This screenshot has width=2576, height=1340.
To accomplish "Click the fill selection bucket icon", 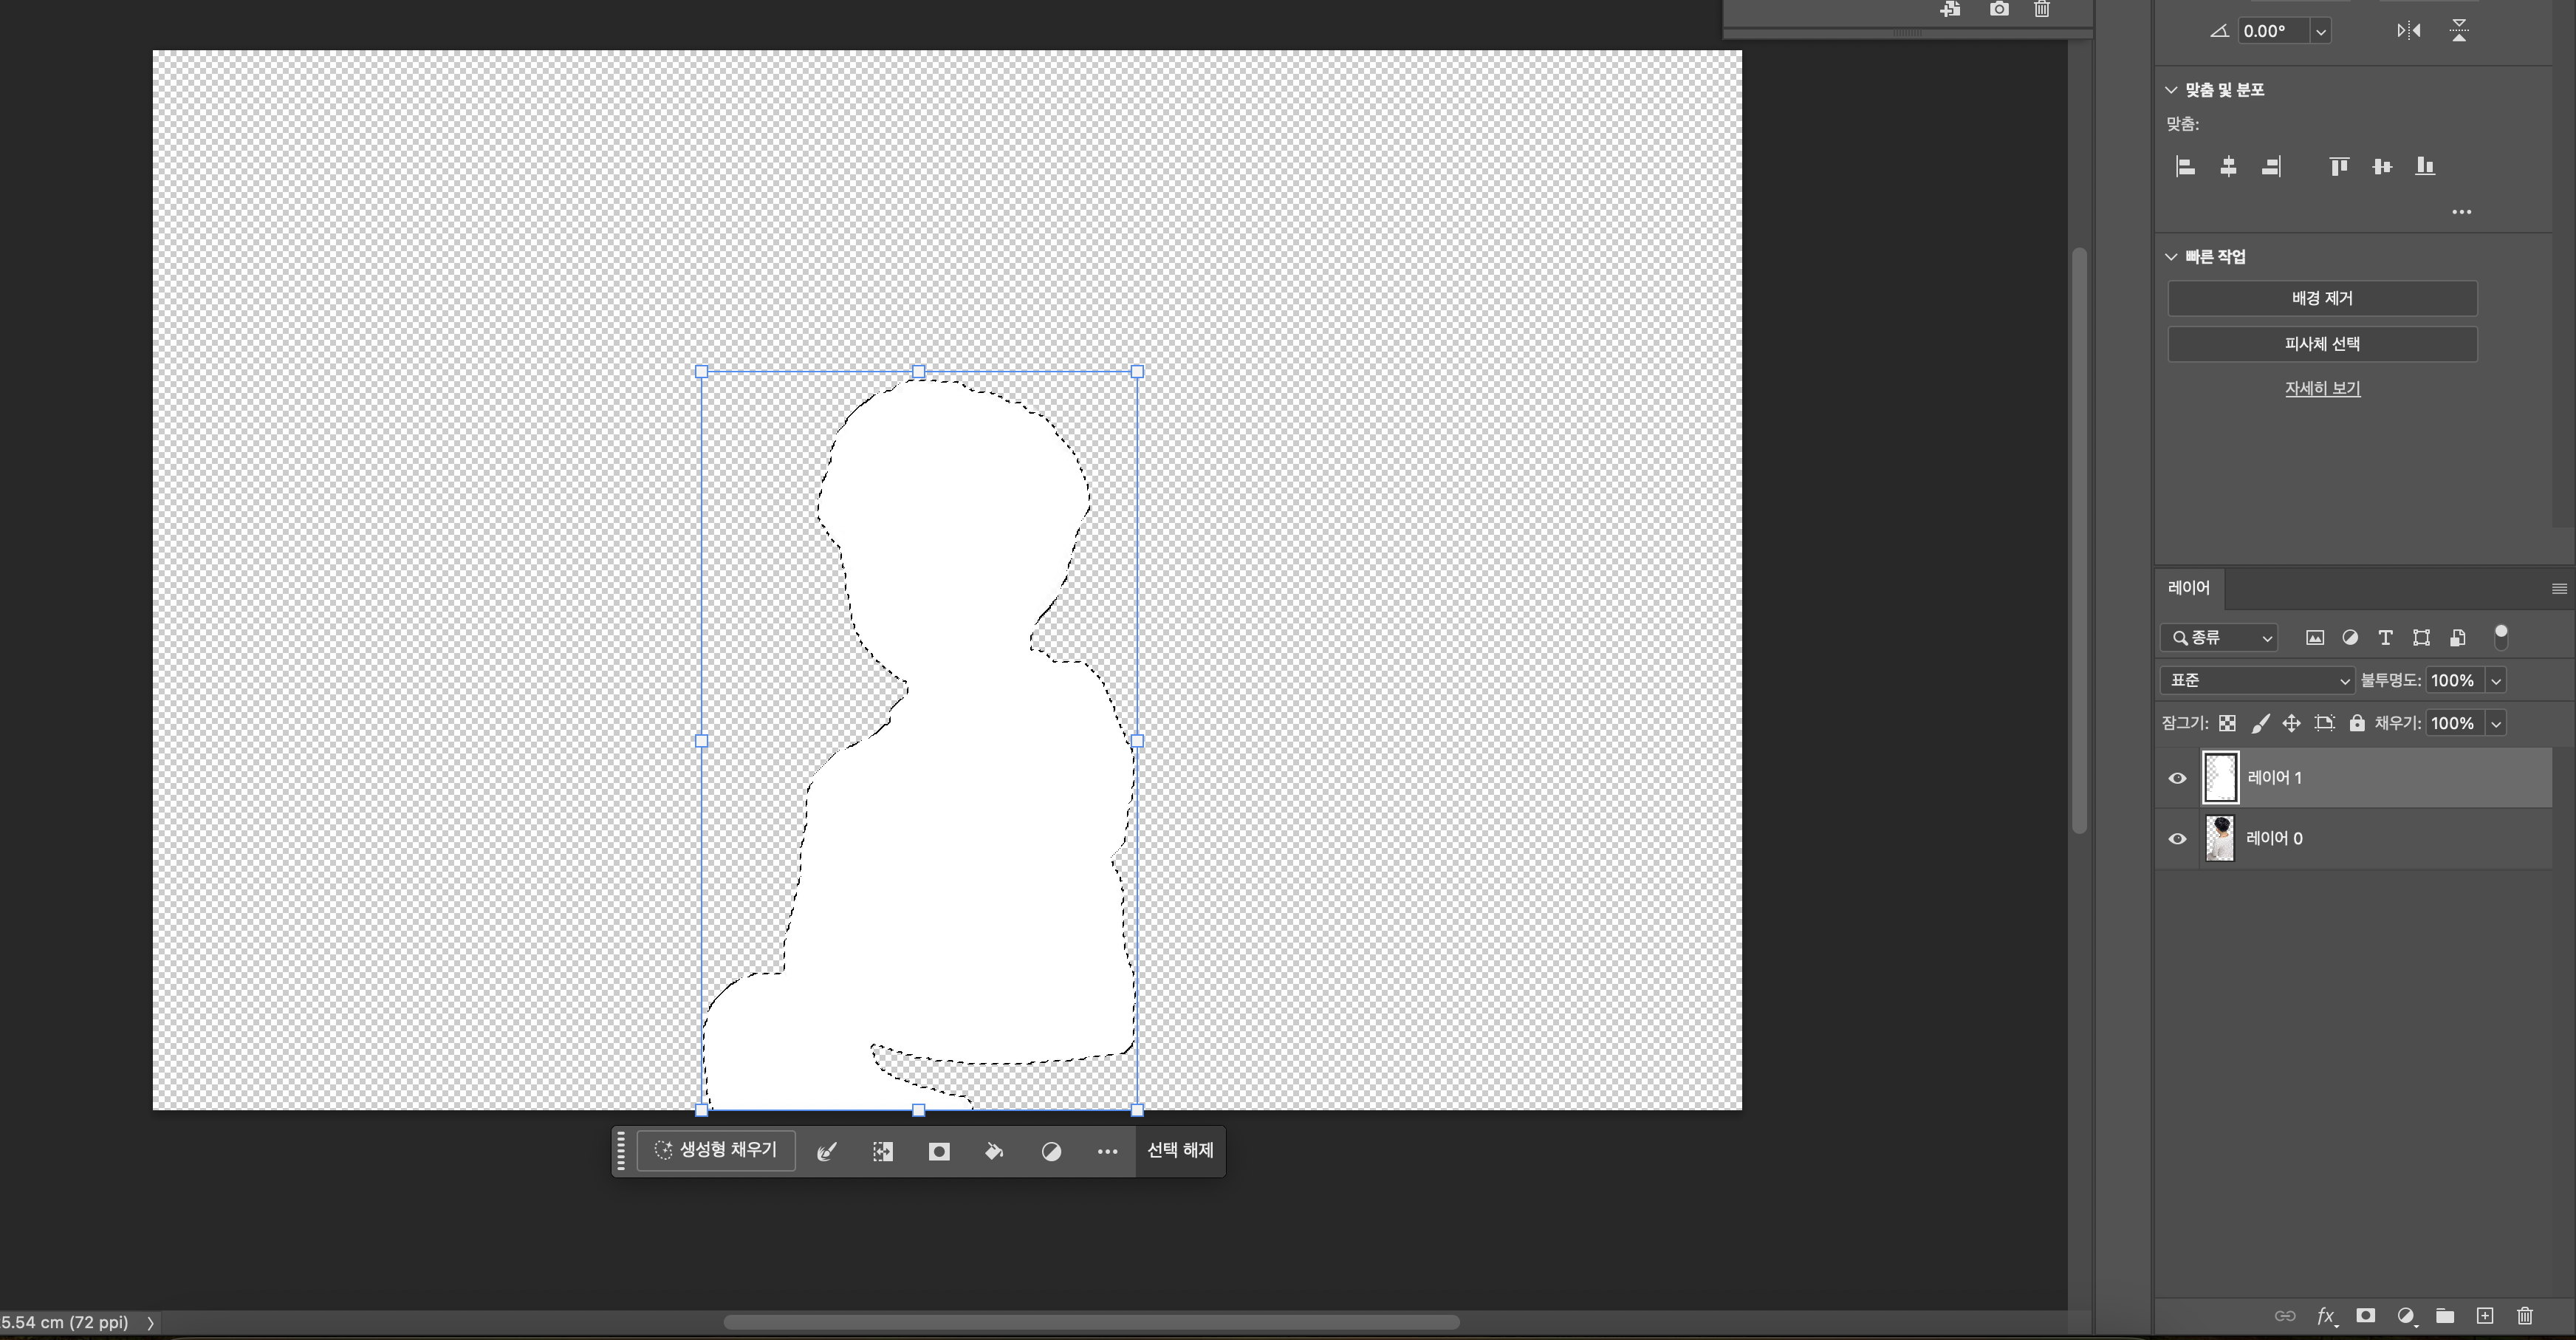I will click(994, 1152).
